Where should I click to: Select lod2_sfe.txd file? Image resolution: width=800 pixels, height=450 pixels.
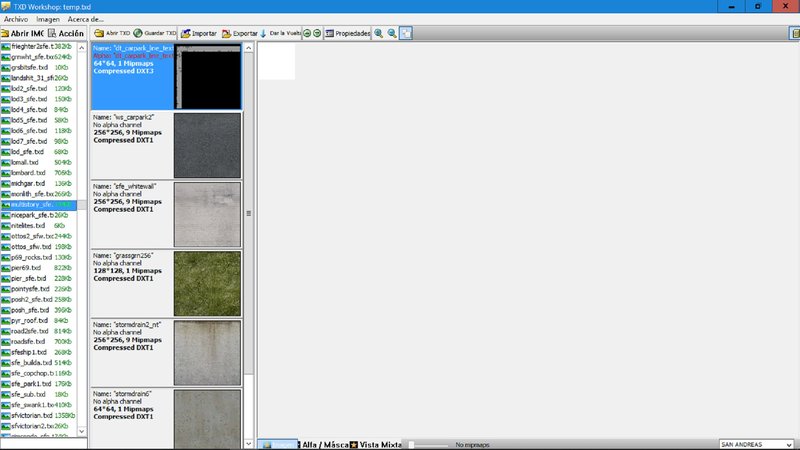[x=39, y=88]
